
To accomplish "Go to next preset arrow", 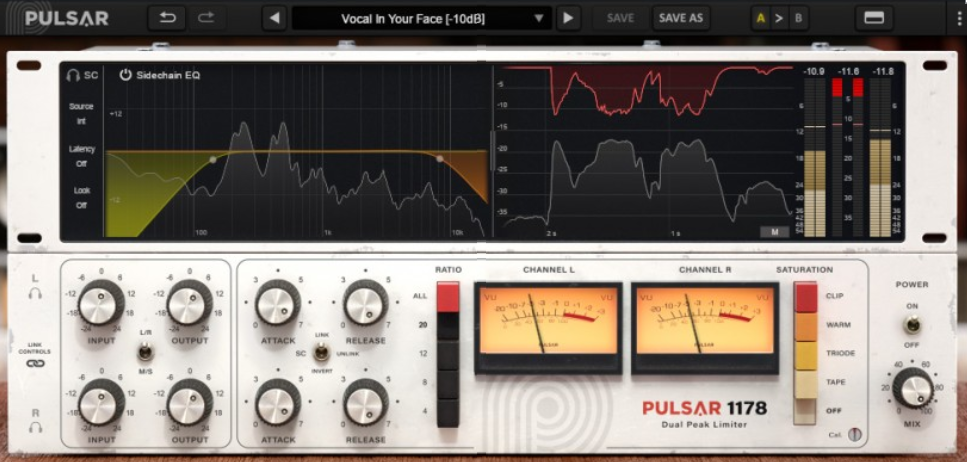I will coord(569,18).
